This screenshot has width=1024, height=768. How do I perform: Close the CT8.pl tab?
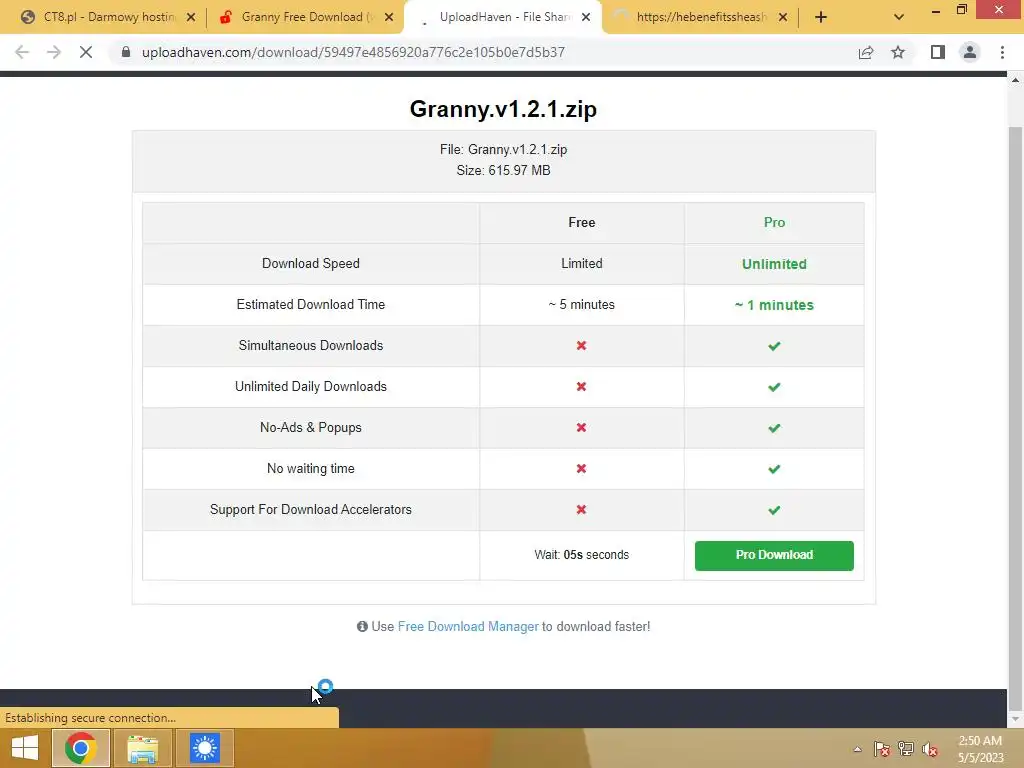[191, 18]
